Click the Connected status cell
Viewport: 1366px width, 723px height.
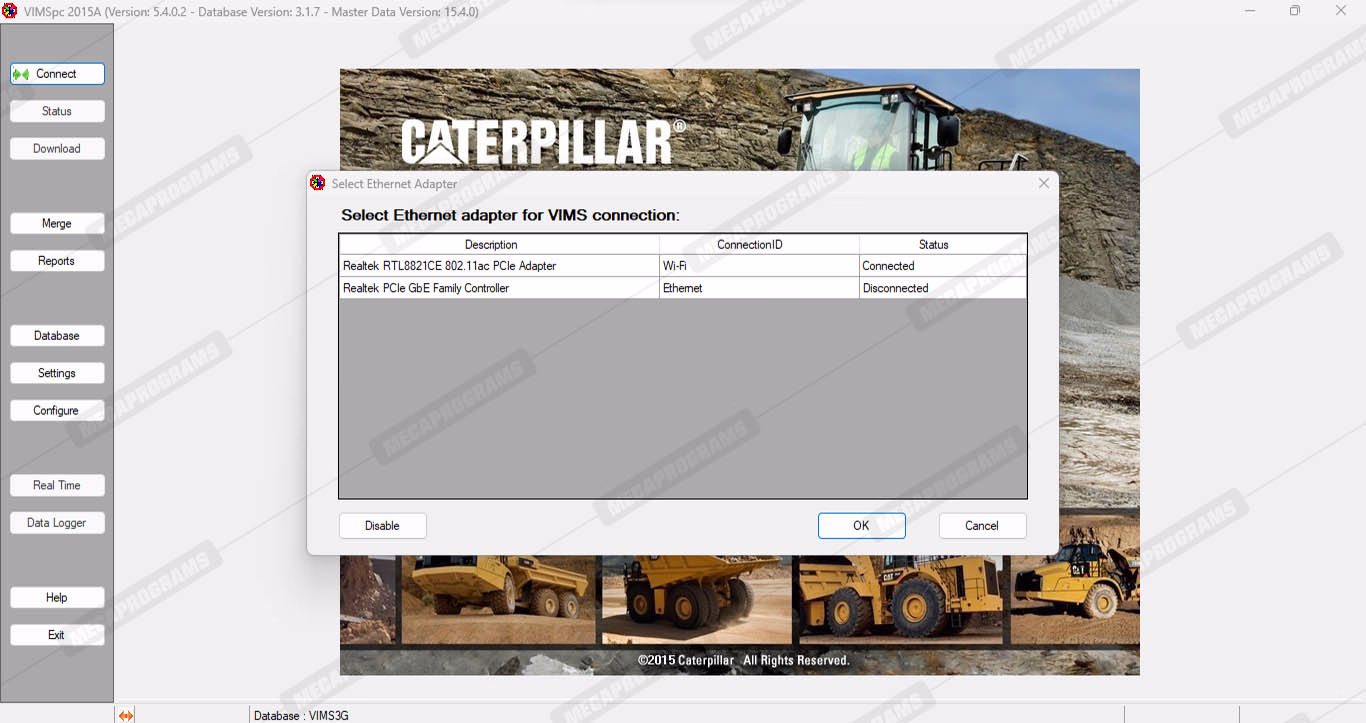pos(943,266)
